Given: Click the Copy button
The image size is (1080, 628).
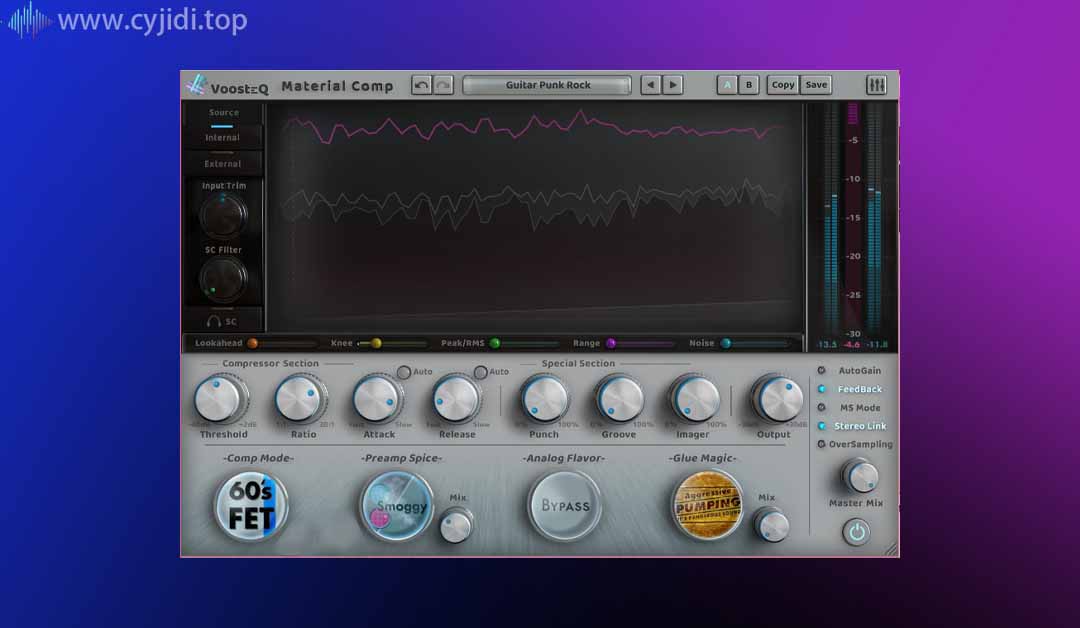Looking at the screenshot, I should [782, 85].
